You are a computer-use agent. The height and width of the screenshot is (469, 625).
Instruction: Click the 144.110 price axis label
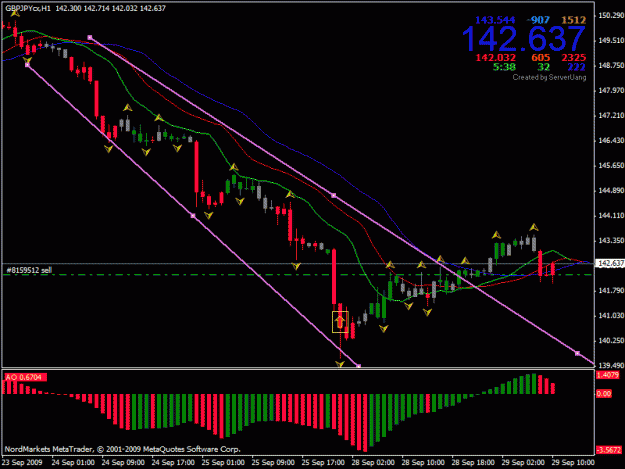(611, 216)
